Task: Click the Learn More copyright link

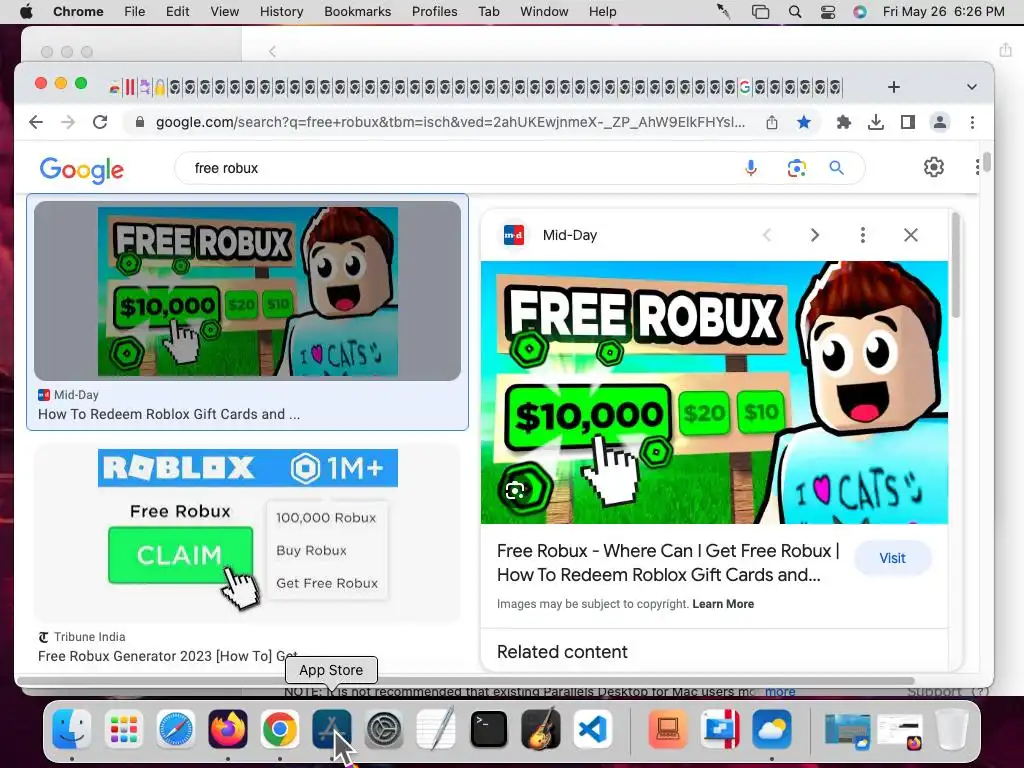Action: point(723,604)
